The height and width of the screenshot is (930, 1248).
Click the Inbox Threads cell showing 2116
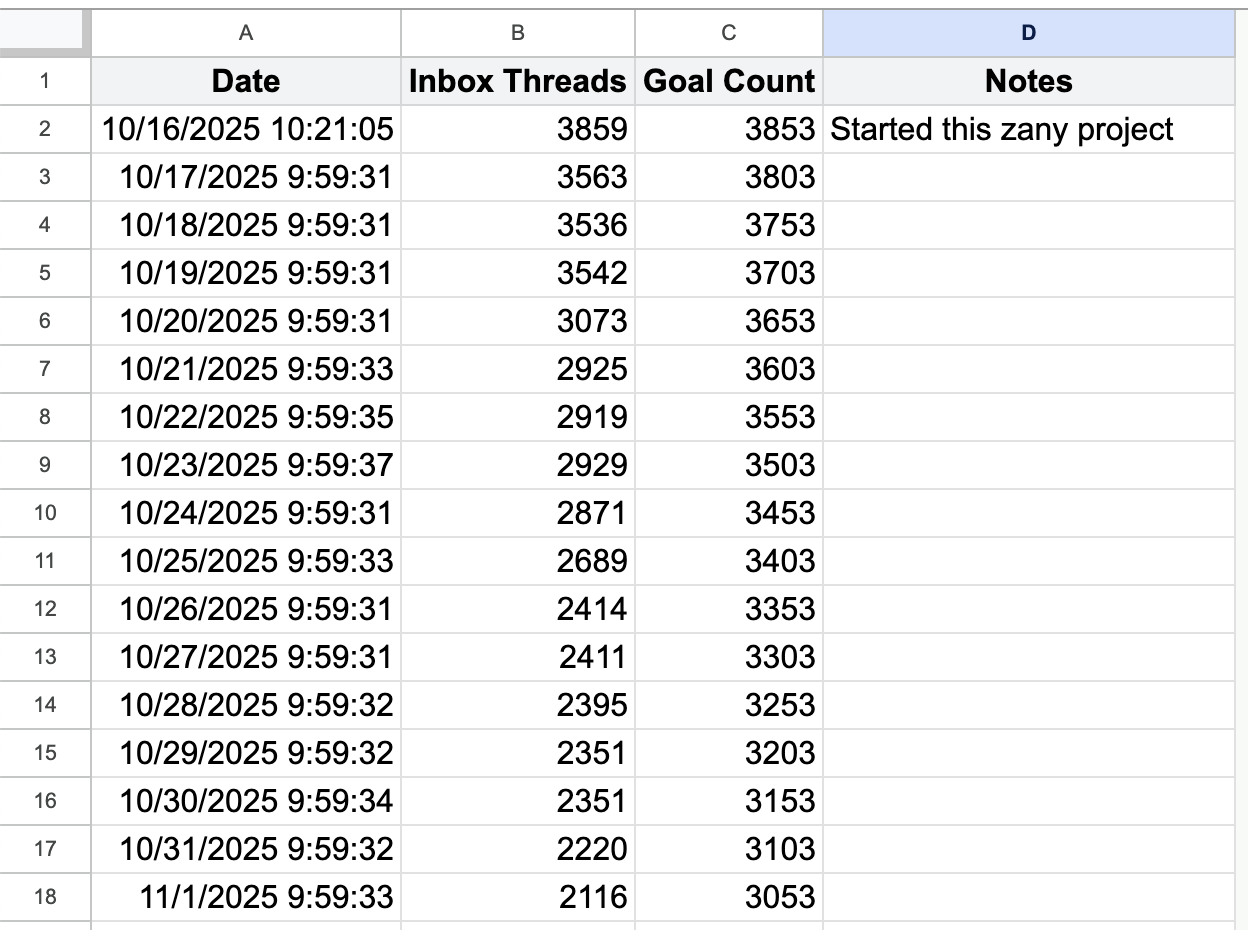tap(517, 897)
